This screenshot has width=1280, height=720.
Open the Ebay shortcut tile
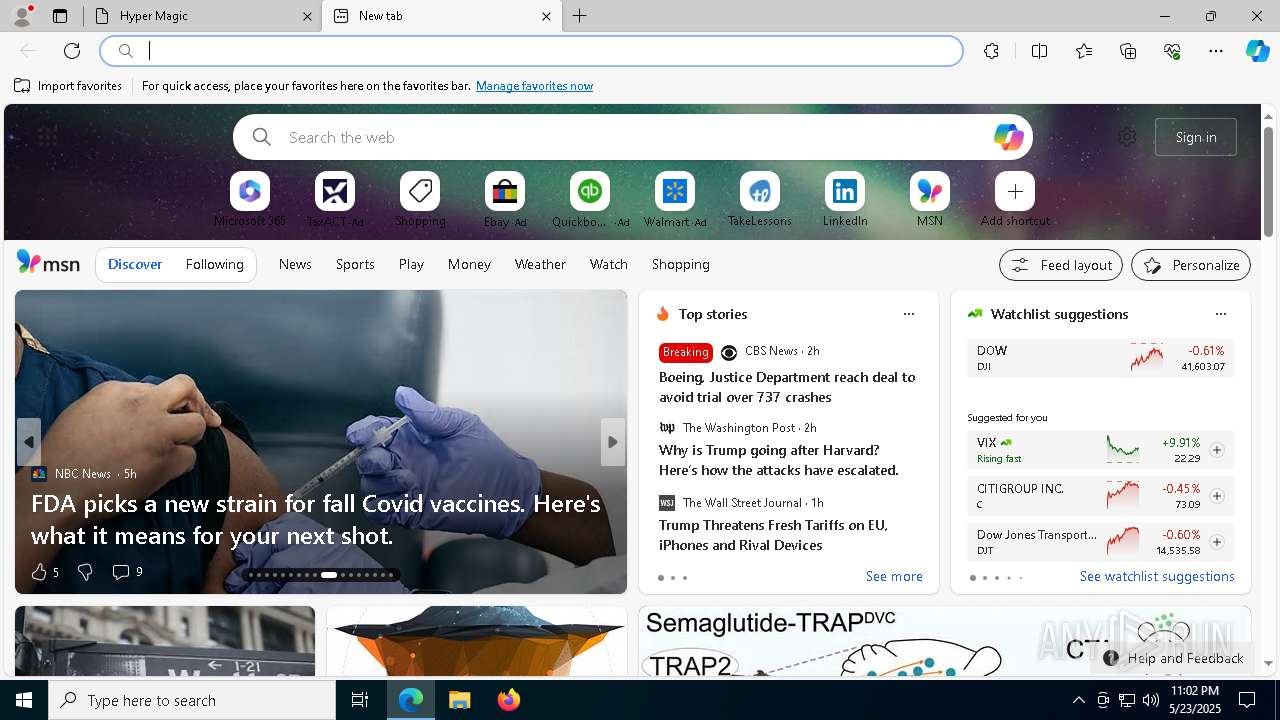pos(505,199)
